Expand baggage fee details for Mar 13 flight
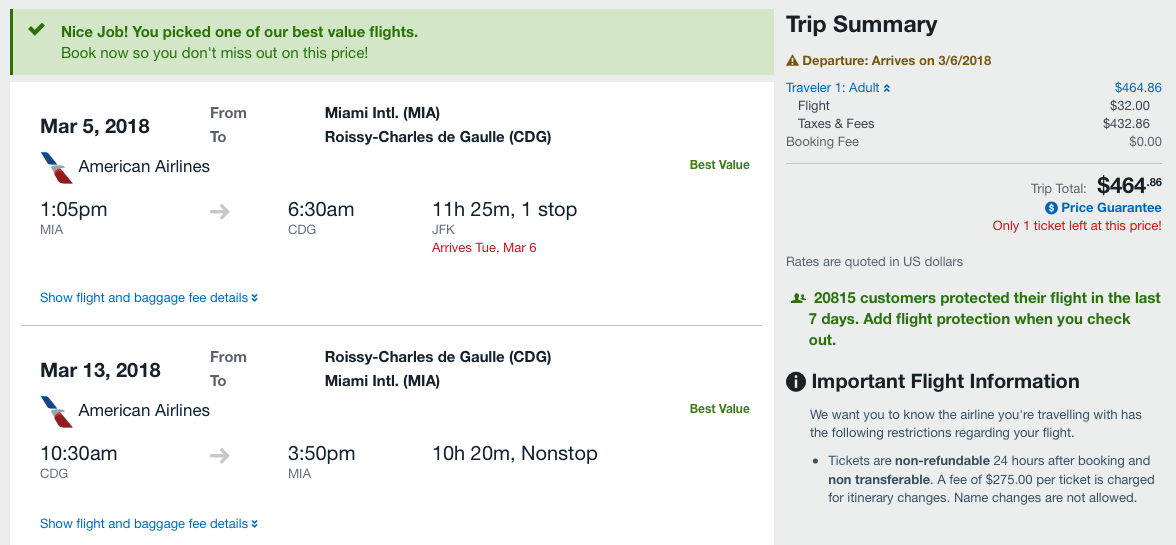The image size is (1176, 545). click(149, 524)
